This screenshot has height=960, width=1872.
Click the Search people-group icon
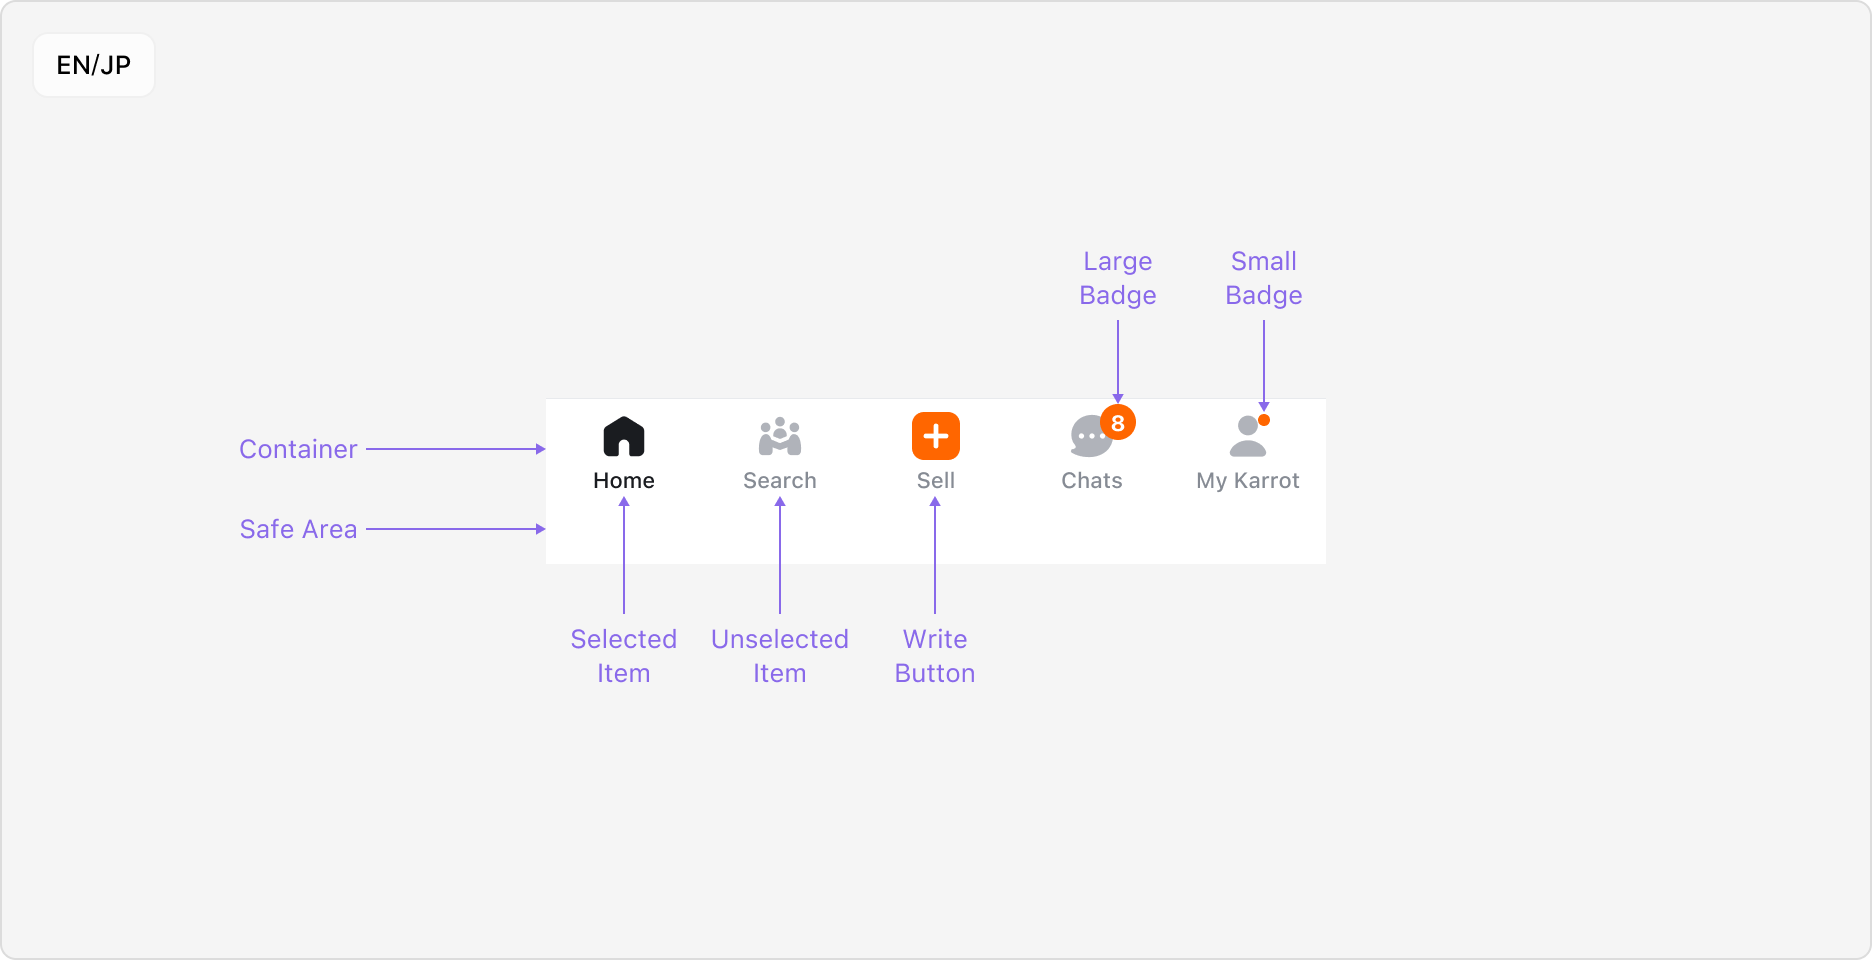coord(779,437)
